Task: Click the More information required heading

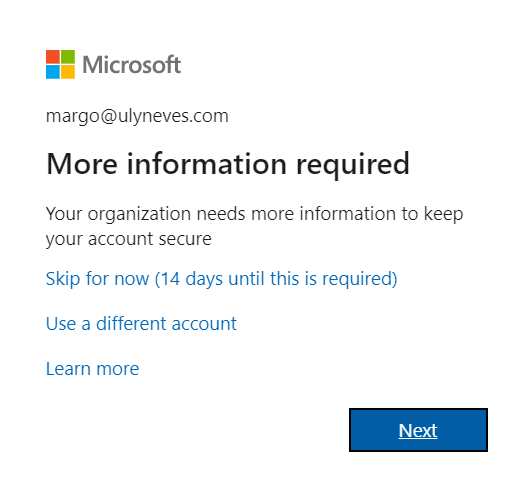Action: coord(228,164)
